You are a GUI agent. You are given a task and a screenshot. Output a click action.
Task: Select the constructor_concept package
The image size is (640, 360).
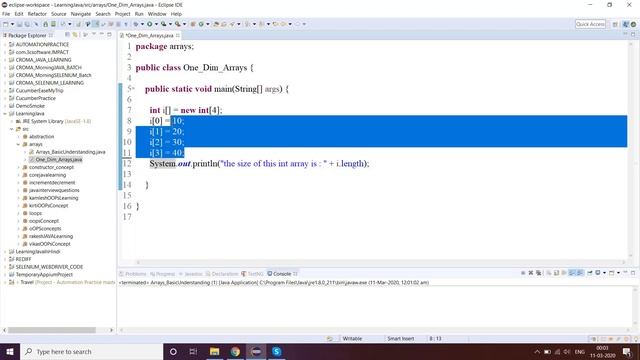(51, 167)
